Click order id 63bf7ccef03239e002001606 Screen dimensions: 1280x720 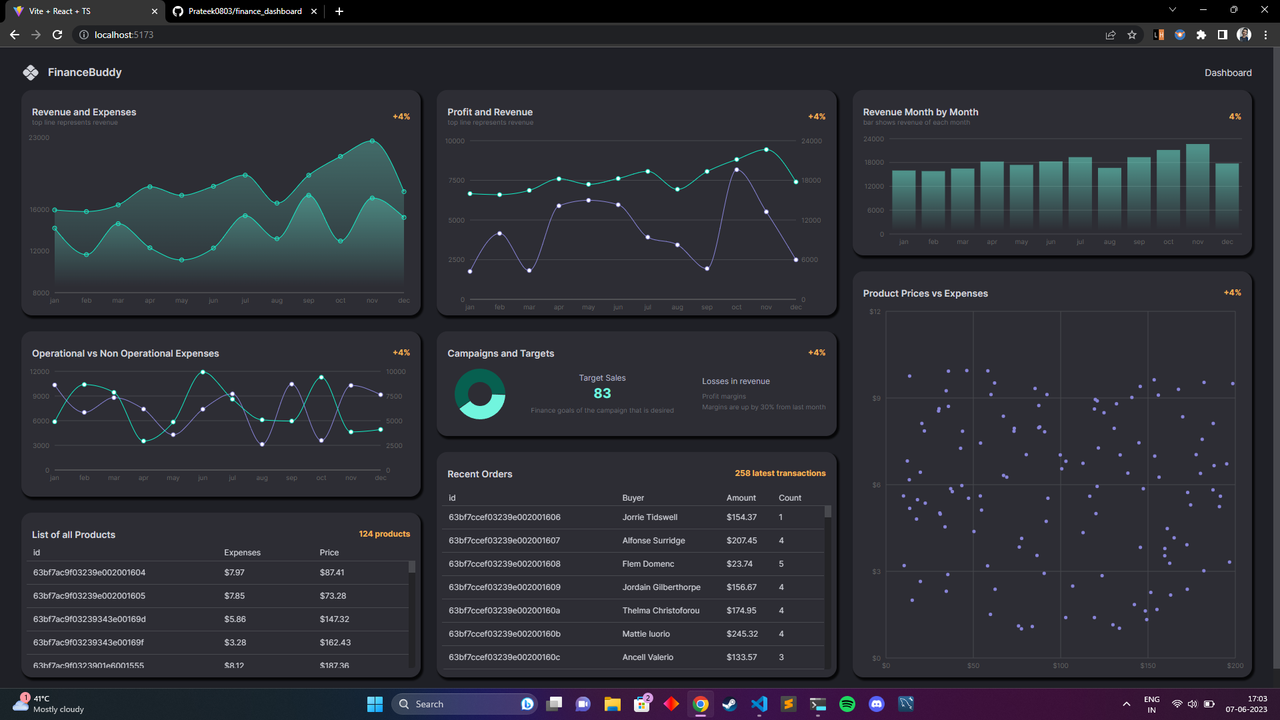click(504, 517)
